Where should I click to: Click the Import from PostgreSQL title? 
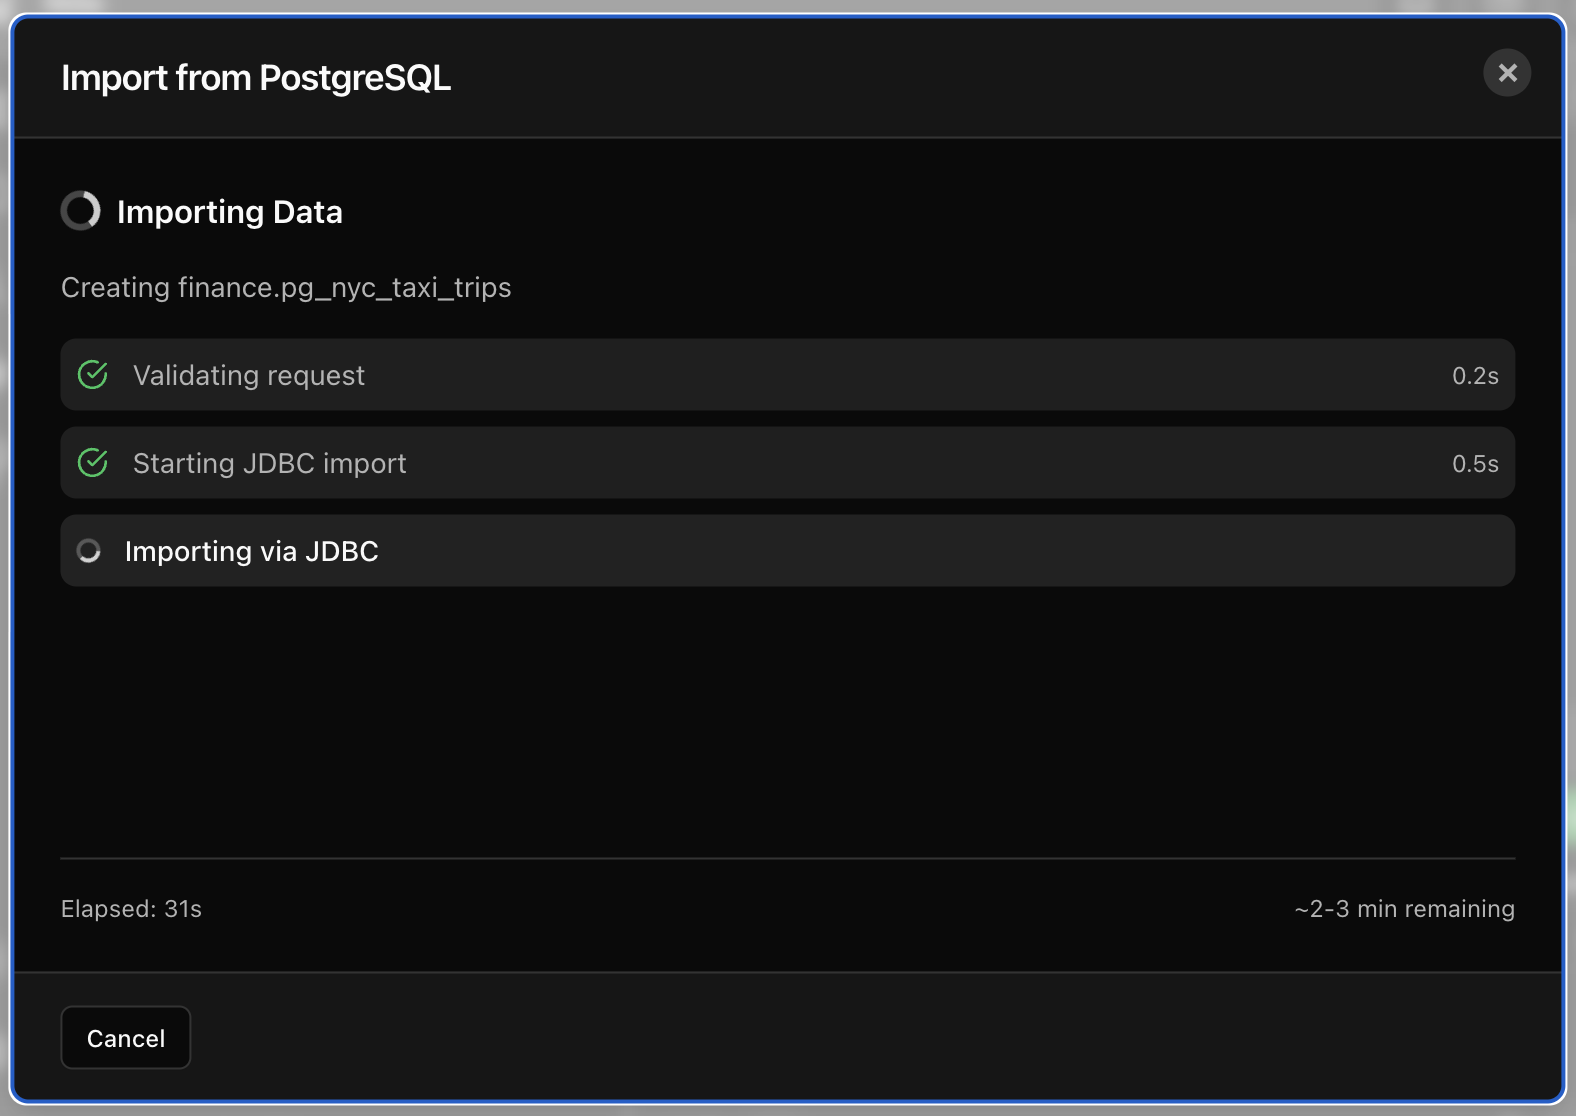(256, 78)
